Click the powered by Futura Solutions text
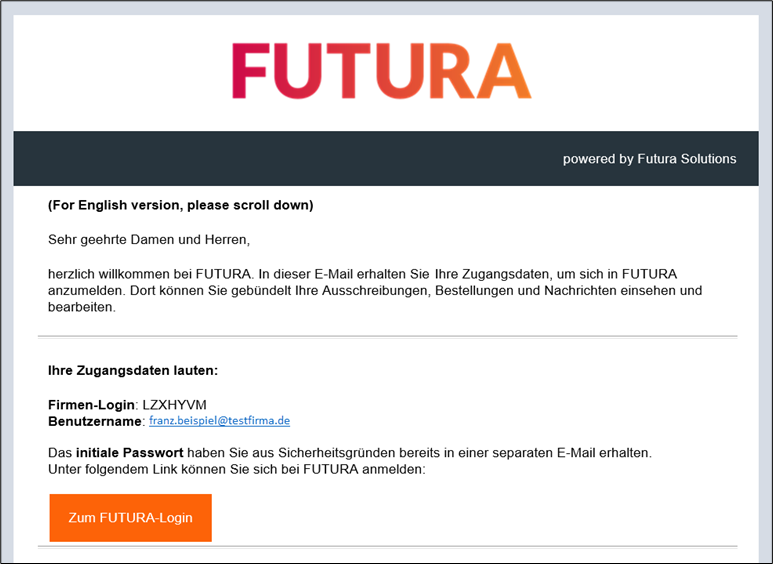Image resolution: width=773 pixels, height=564 pixels. point(649,159)
